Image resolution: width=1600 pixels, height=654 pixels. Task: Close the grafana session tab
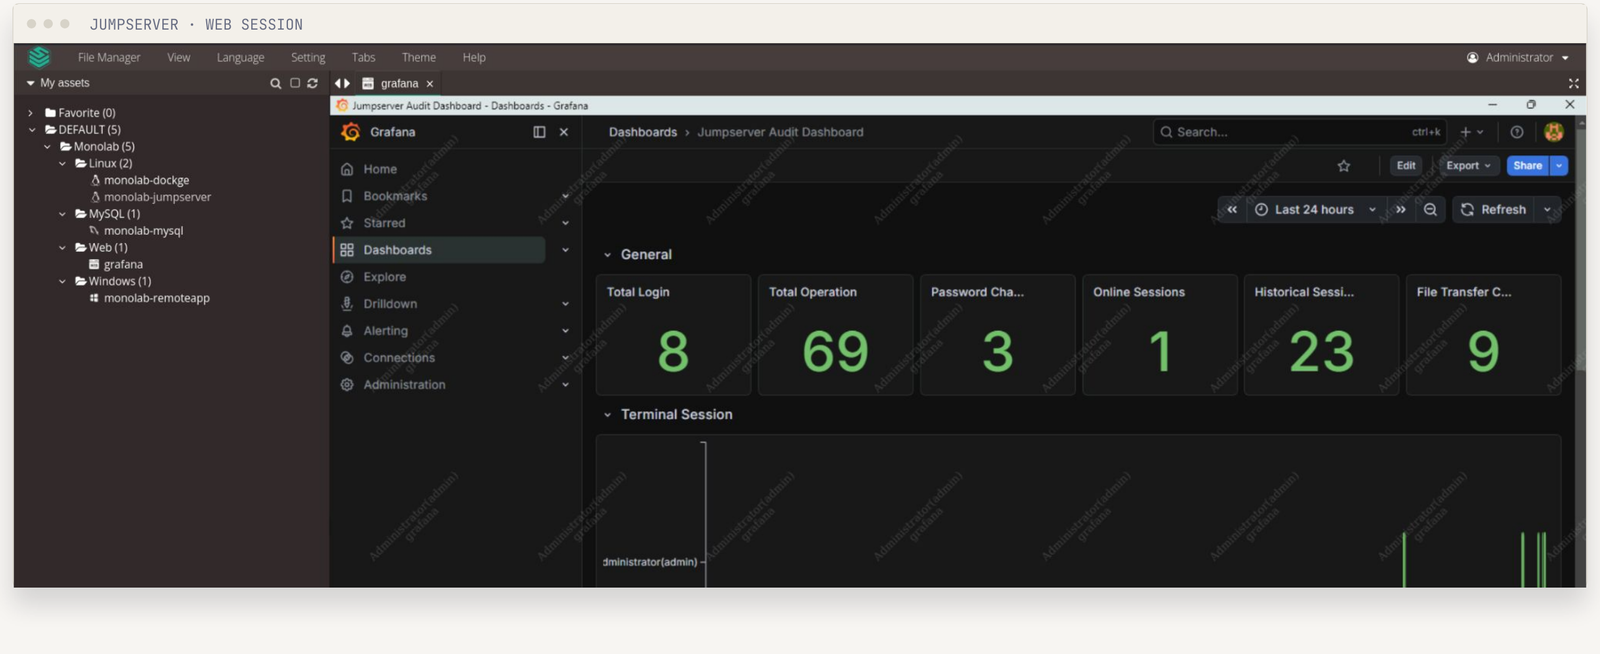click(x=430, y=84)
